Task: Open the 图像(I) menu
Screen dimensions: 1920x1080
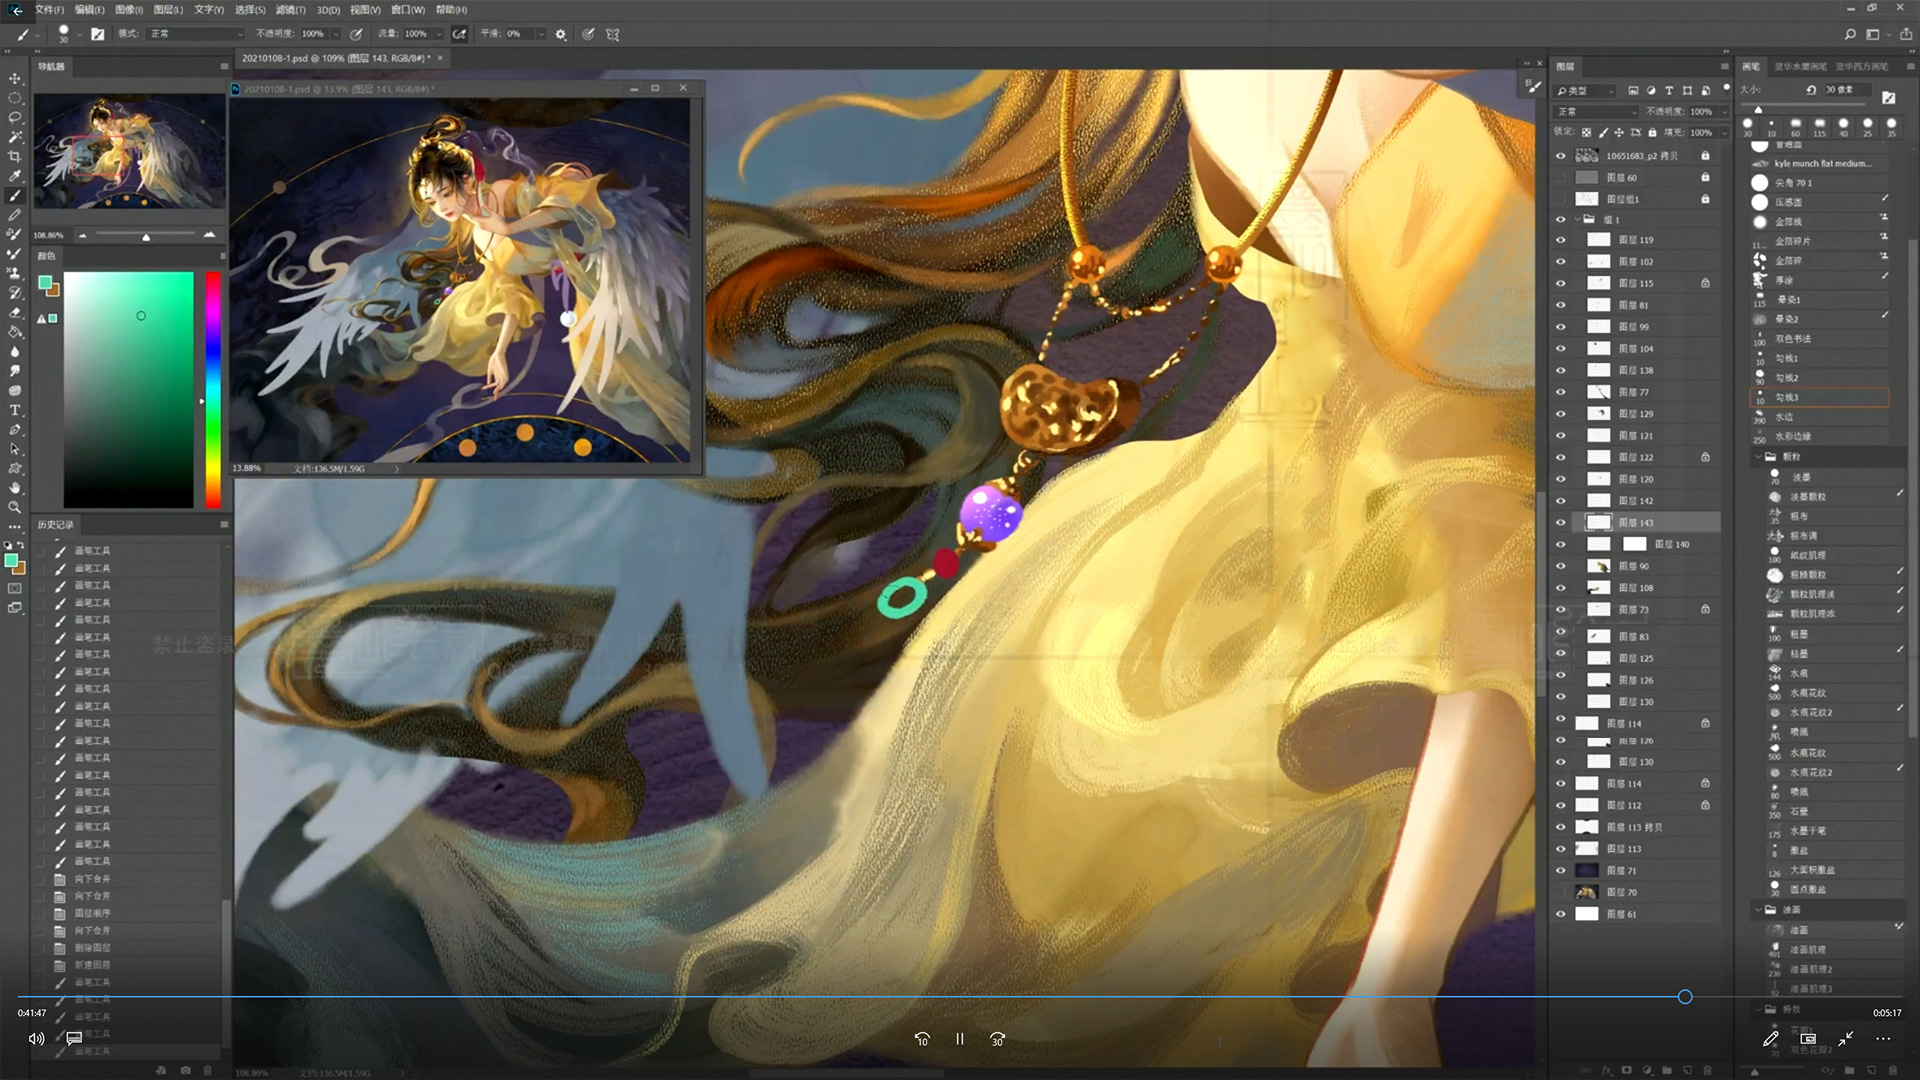Action: tap(129, 9)
